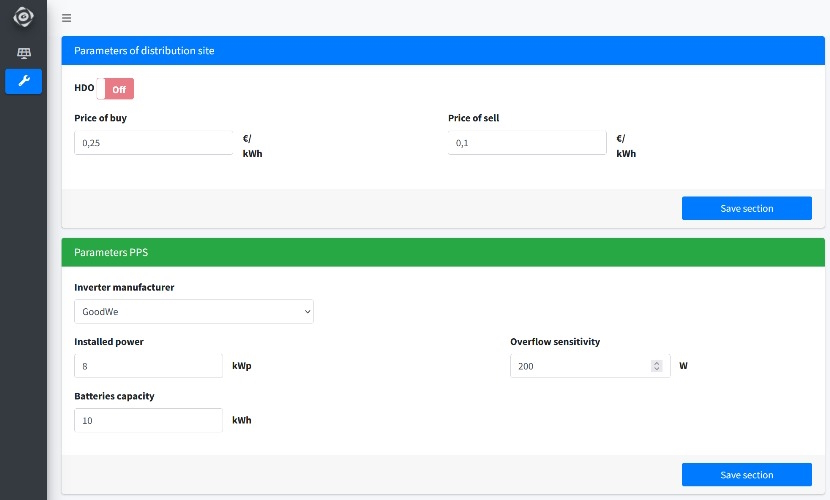Decrease Overflow sensitivity with the down arrow
Image resolution: width=830 pixels, height=500 pixels.
(657, 369)
